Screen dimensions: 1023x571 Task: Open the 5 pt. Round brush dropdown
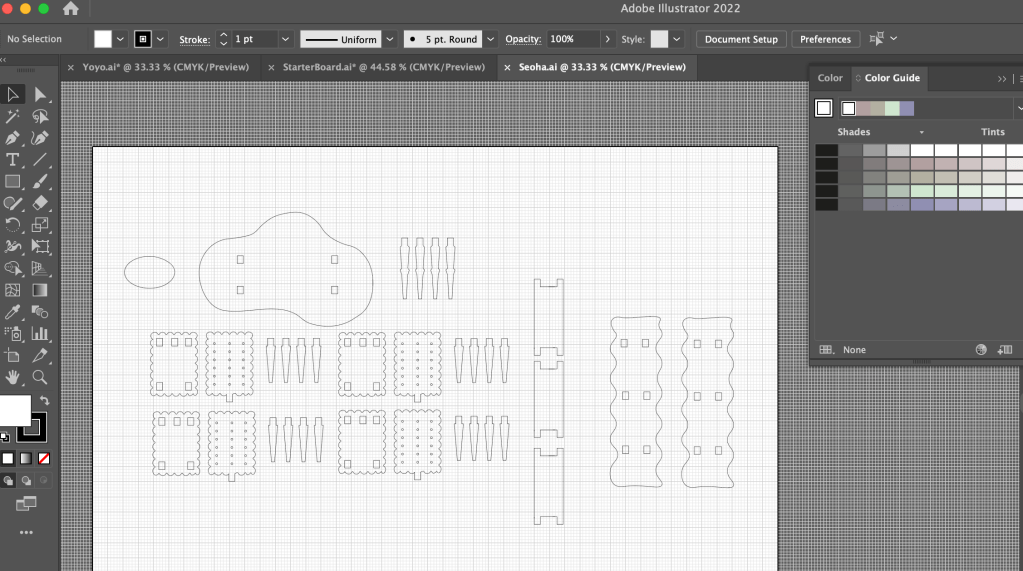click(x=490, y=39)
